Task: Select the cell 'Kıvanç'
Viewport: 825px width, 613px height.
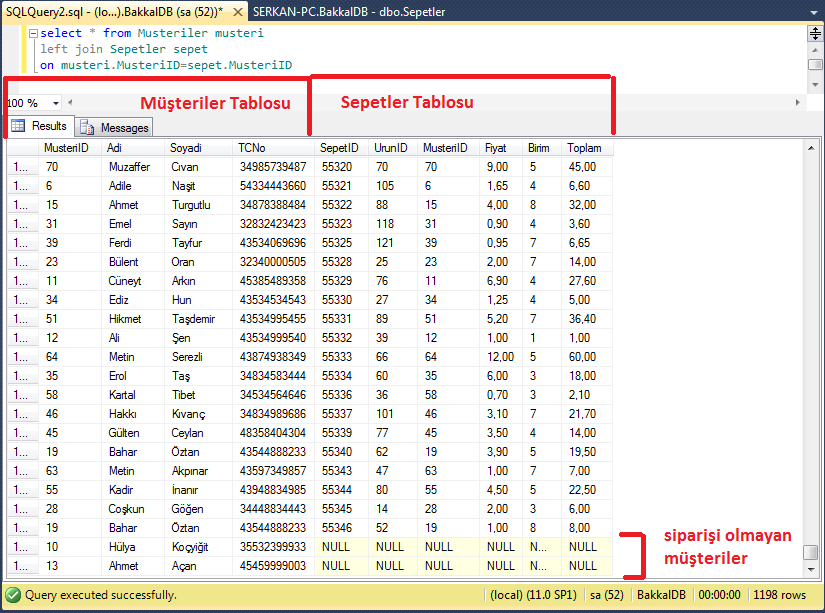Action: tap(198, 414)
